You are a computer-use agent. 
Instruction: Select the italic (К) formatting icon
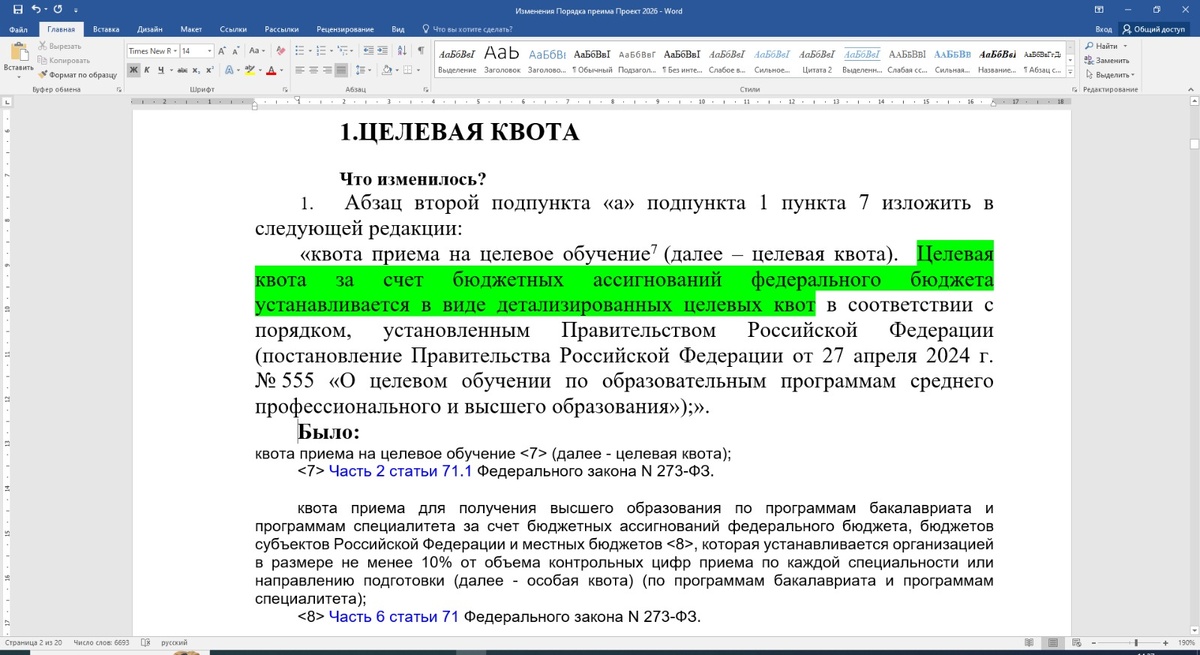pyautogui.click(x=147, y=70)
